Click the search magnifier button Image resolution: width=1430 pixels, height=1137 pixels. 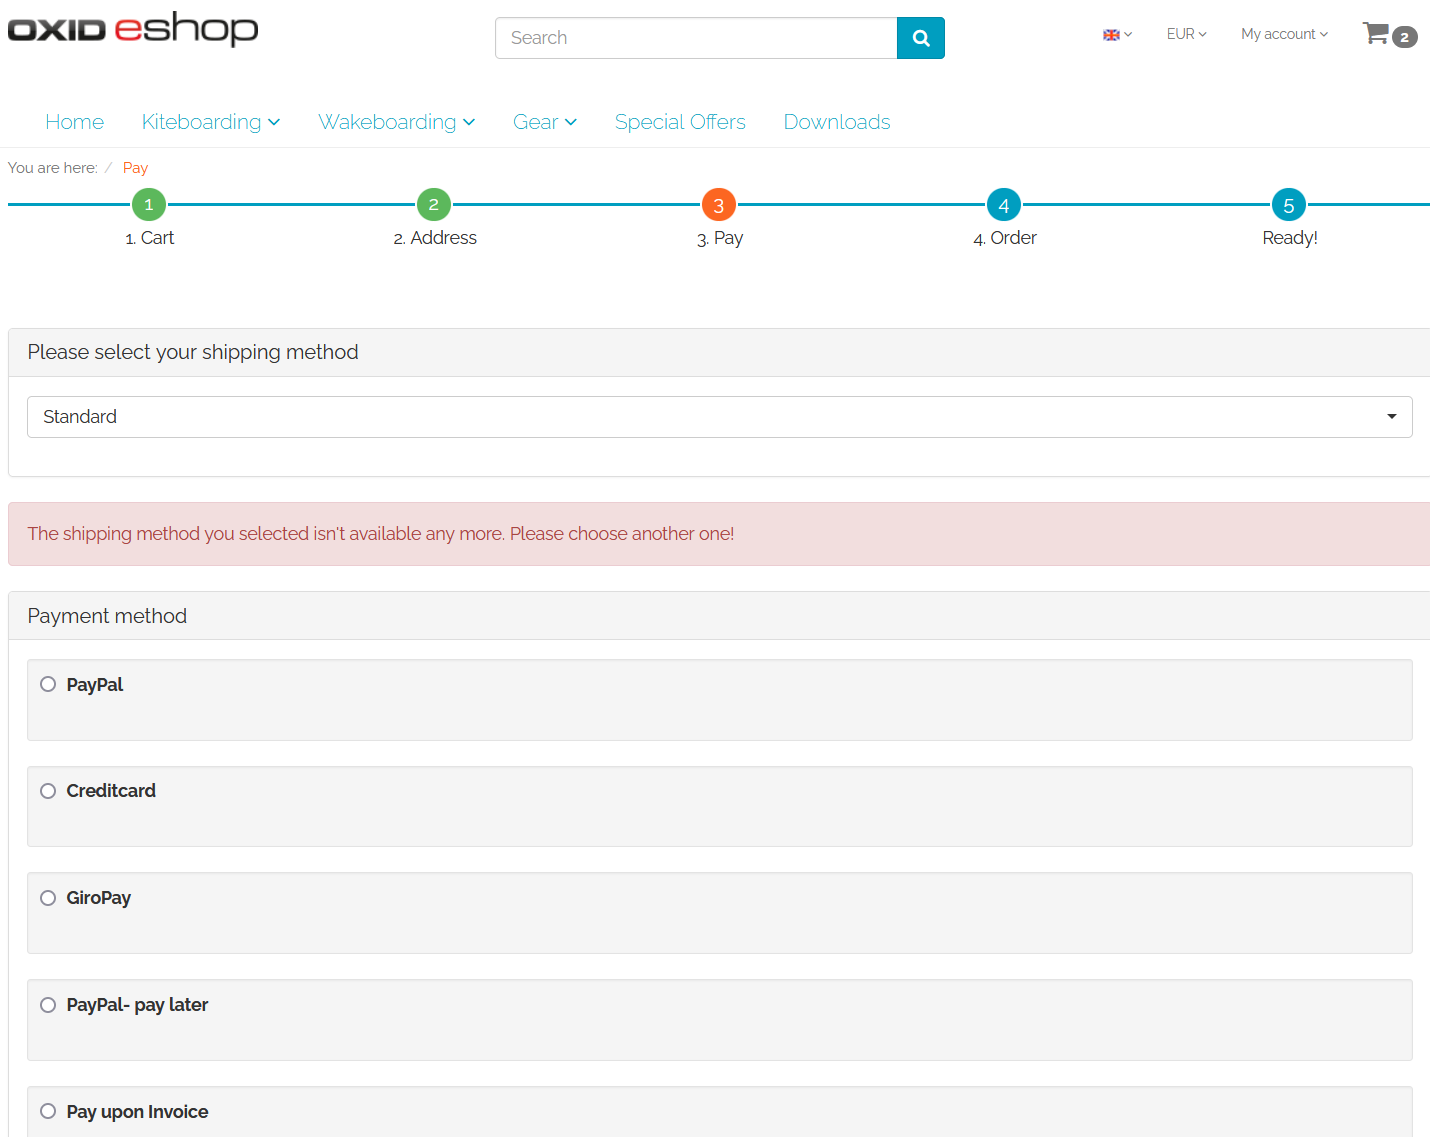920,38
